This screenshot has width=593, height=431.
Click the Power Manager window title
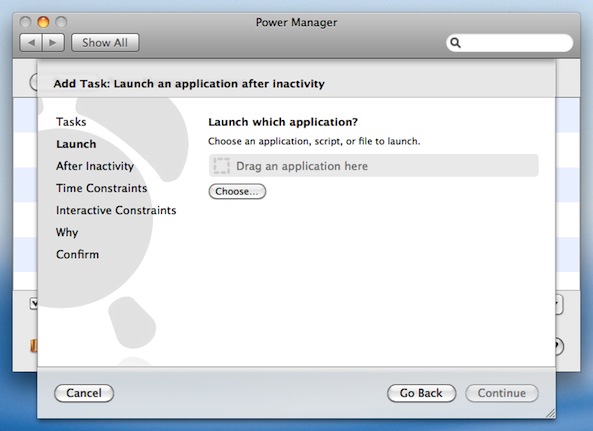296,22
